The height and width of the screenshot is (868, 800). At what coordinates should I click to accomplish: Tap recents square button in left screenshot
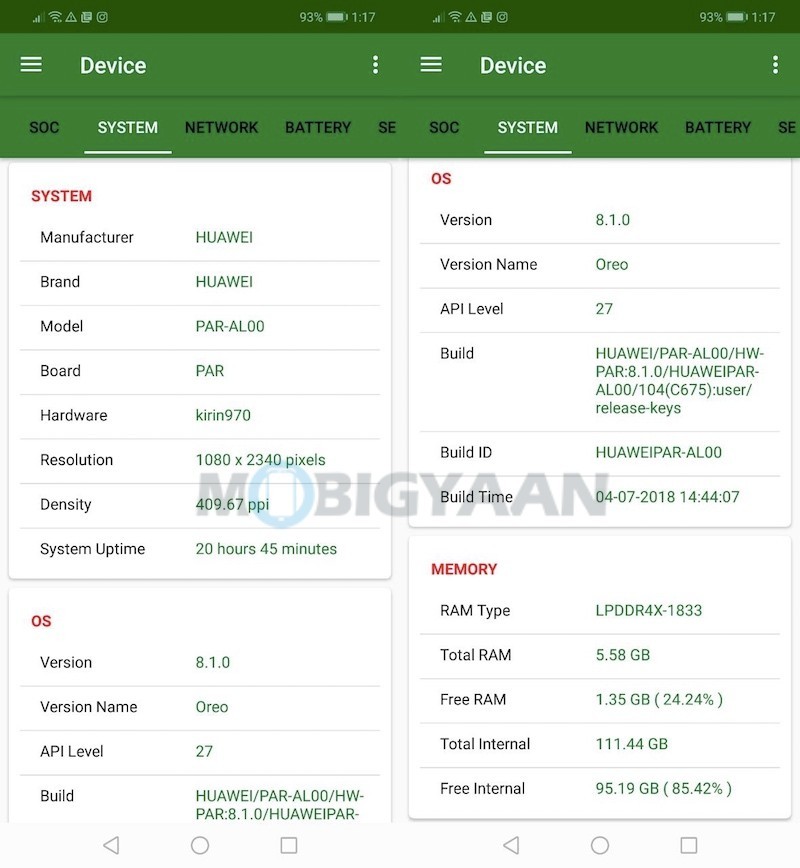(288, 845)
